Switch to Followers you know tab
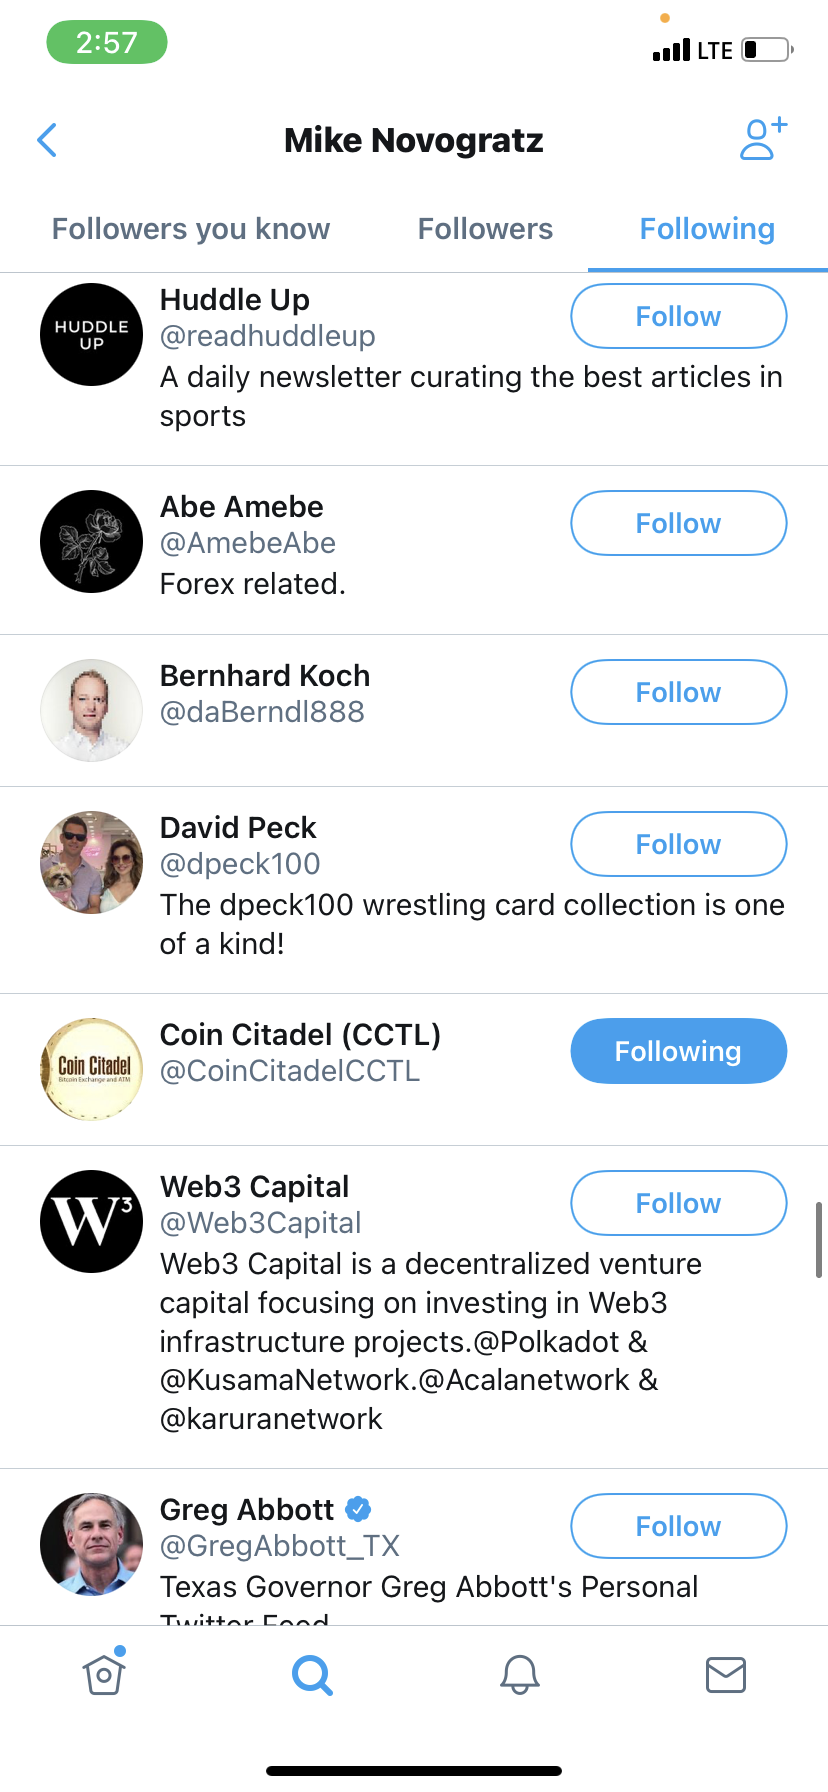This screenshot has height=1792, width=828. [191, 229]
